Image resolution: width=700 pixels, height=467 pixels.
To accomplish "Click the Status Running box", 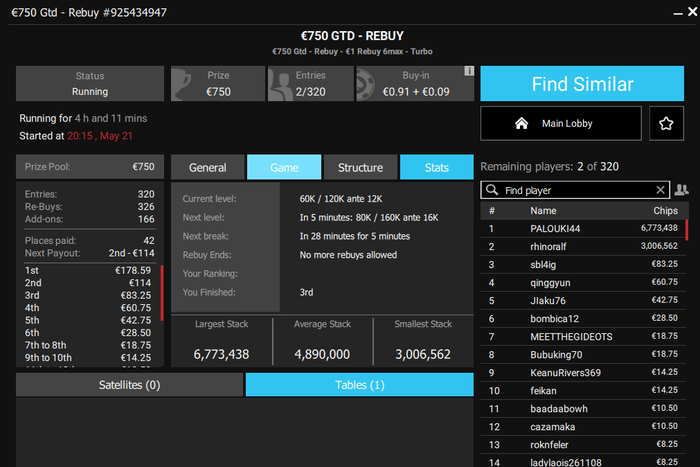I will pyautogui.click(x=90, y=83).
